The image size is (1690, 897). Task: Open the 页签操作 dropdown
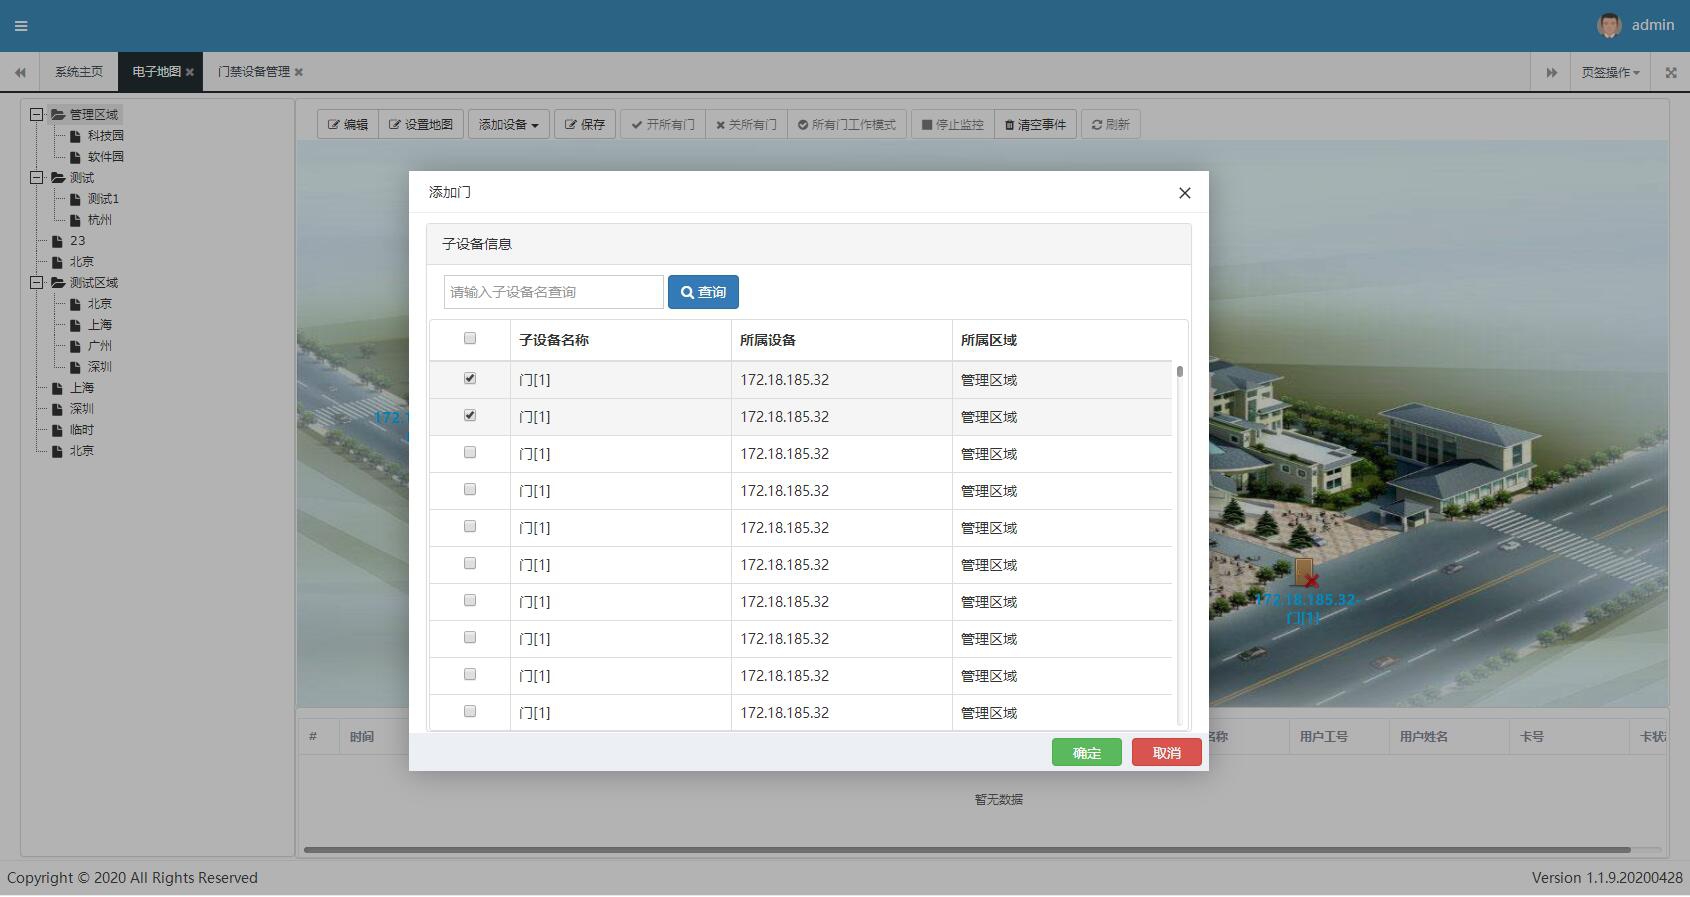1610,72
